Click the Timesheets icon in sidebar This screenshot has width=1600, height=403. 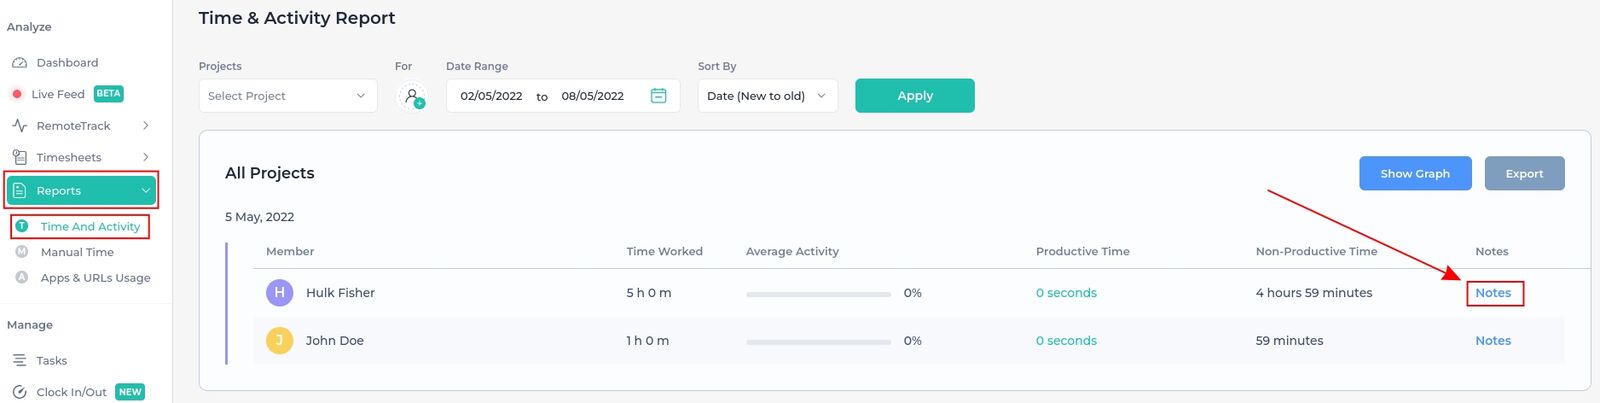click(x=19, y=157)
